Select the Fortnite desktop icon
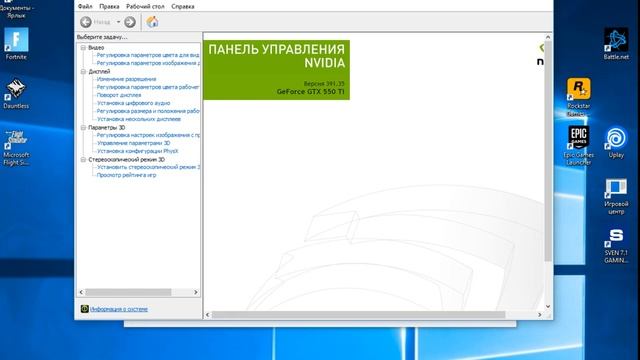The height and width of the screenshot is (360, 640). click(16, 44)
